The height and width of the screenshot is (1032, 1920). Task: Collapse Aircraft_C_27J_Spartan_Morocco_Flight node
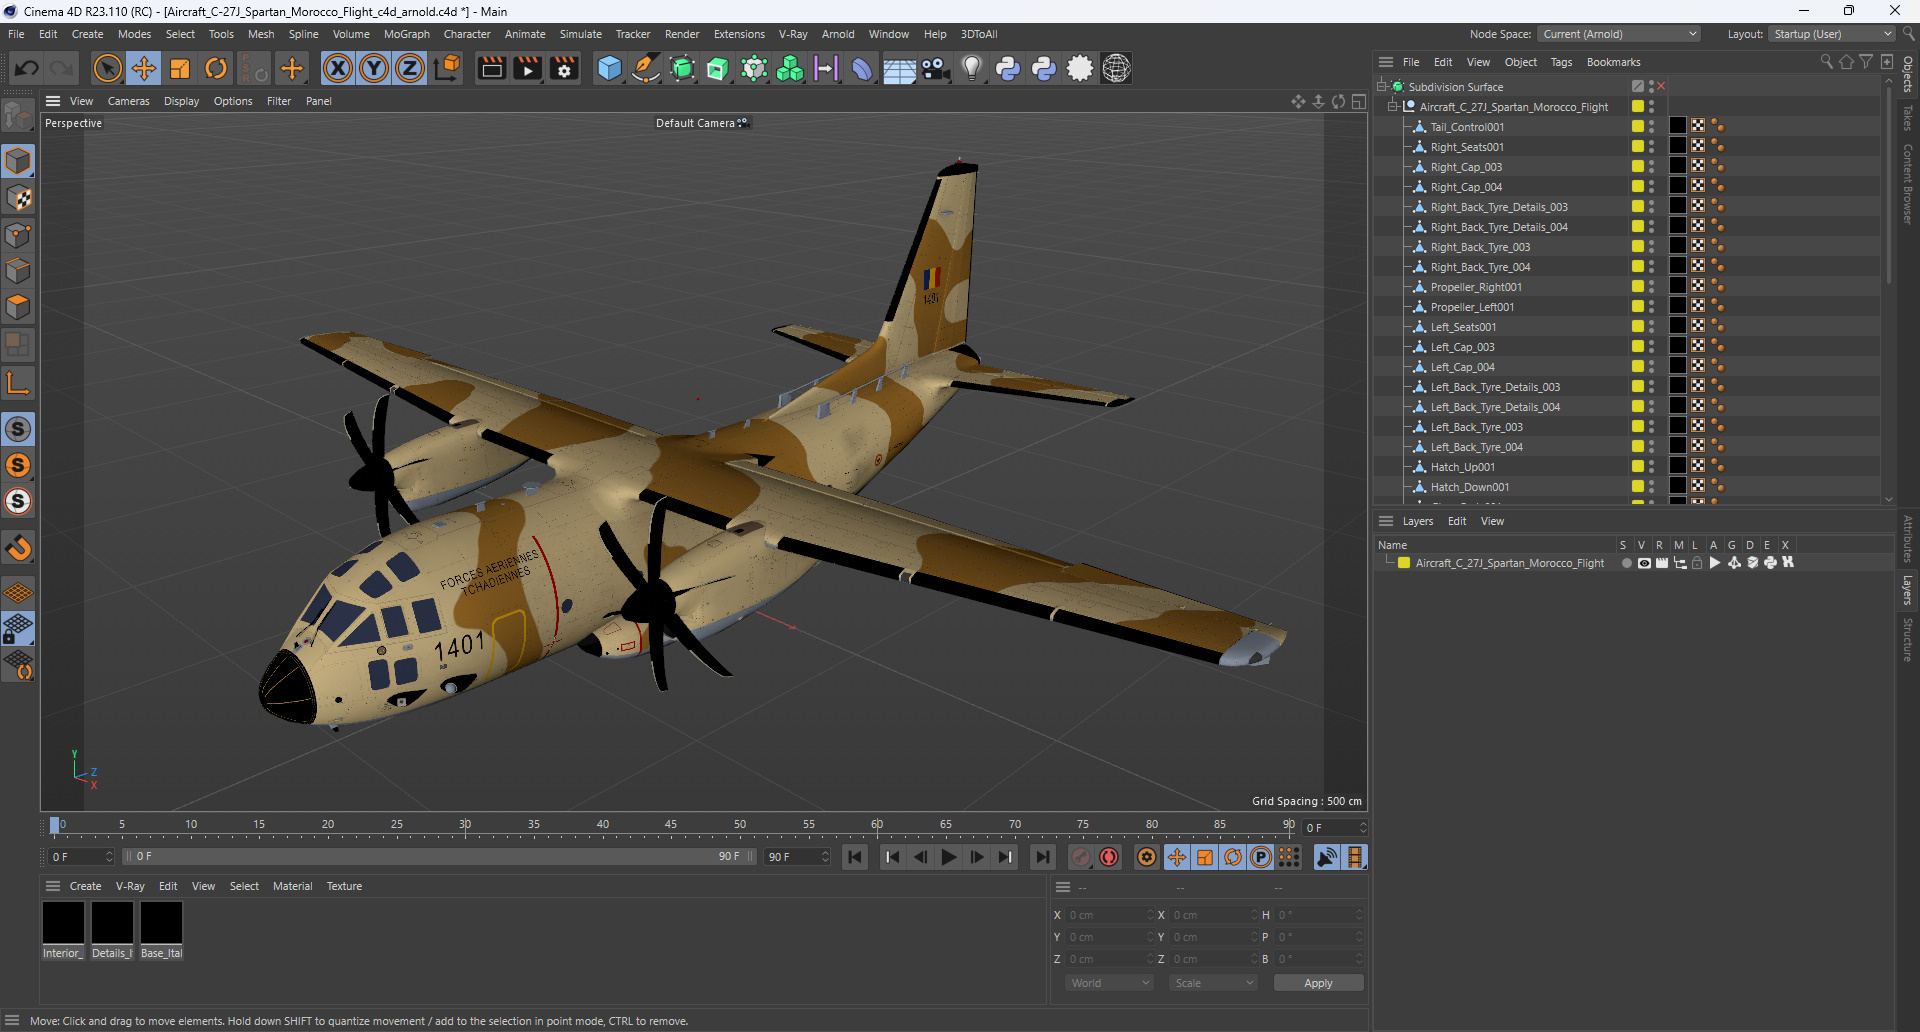coord(1392,107)
